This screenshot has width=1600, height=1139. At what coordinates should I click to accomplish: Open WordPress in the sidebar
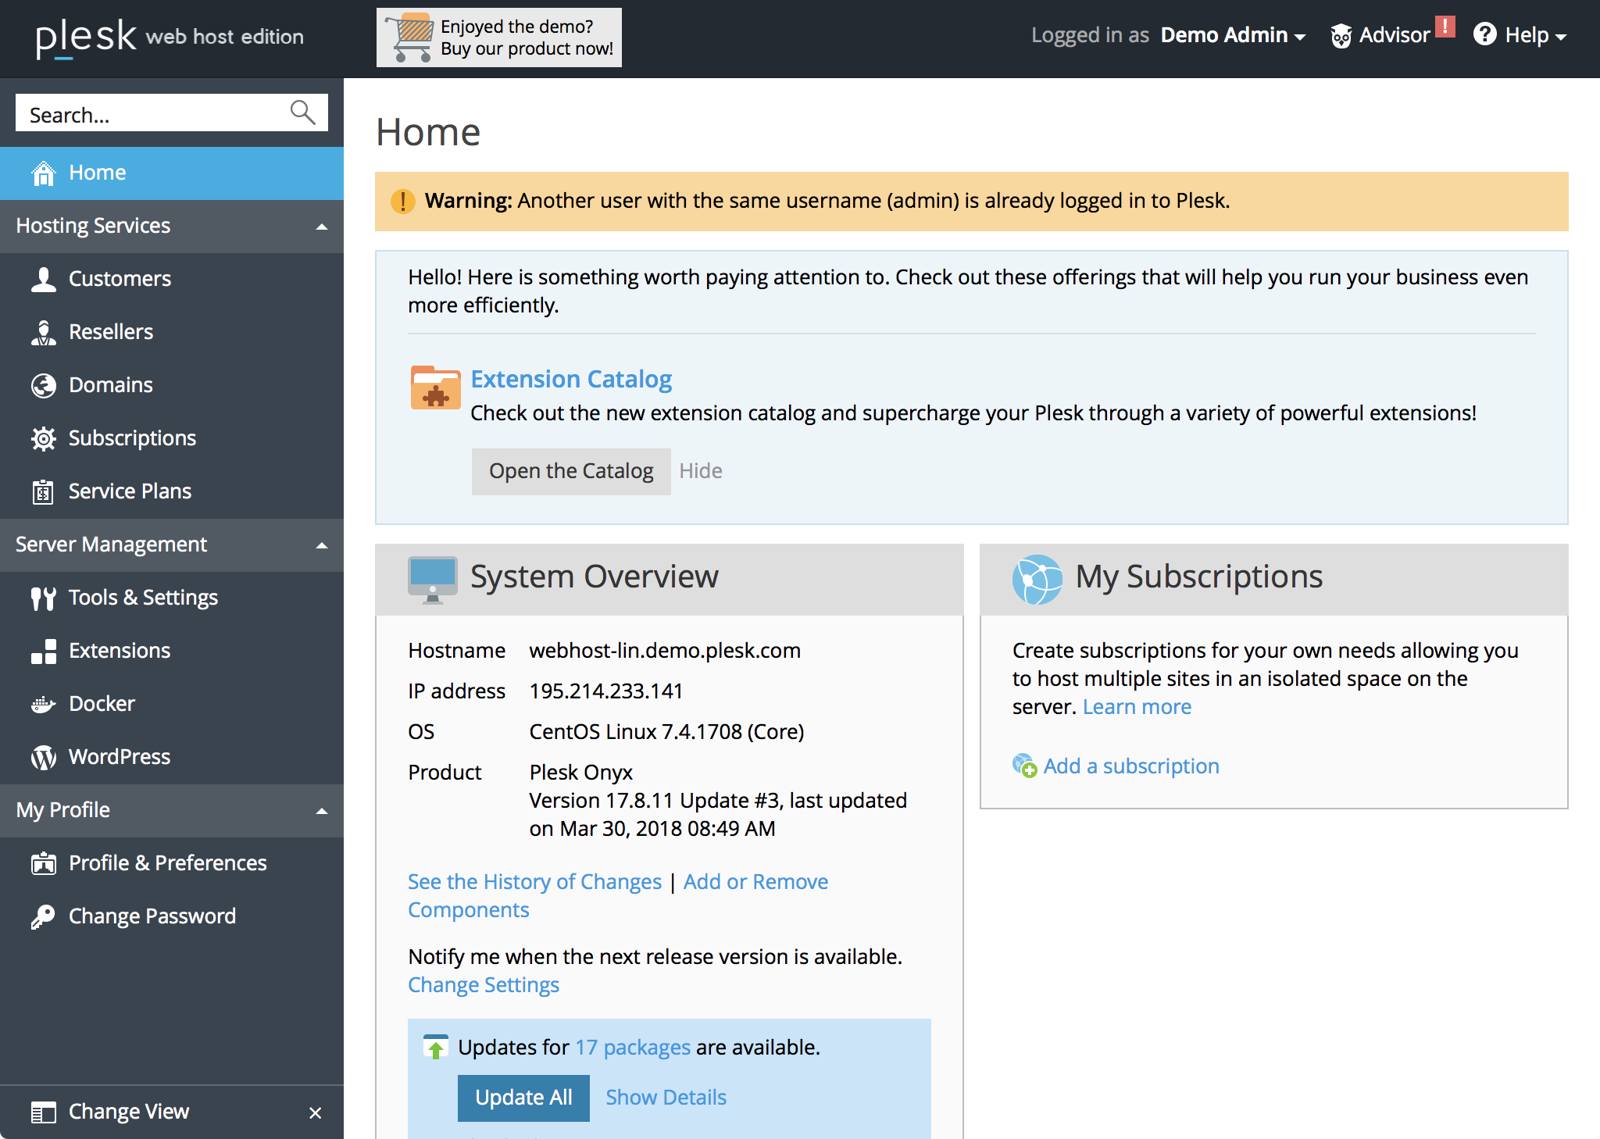[118, 757]
